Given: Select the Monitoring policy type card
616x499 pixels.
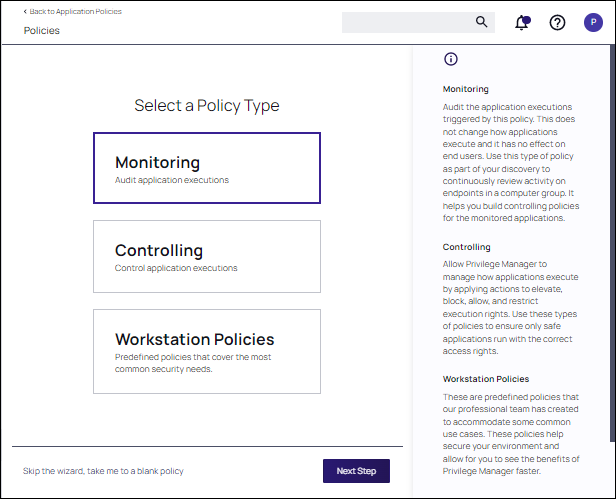Looking at the screenshot, I should 207,168.
